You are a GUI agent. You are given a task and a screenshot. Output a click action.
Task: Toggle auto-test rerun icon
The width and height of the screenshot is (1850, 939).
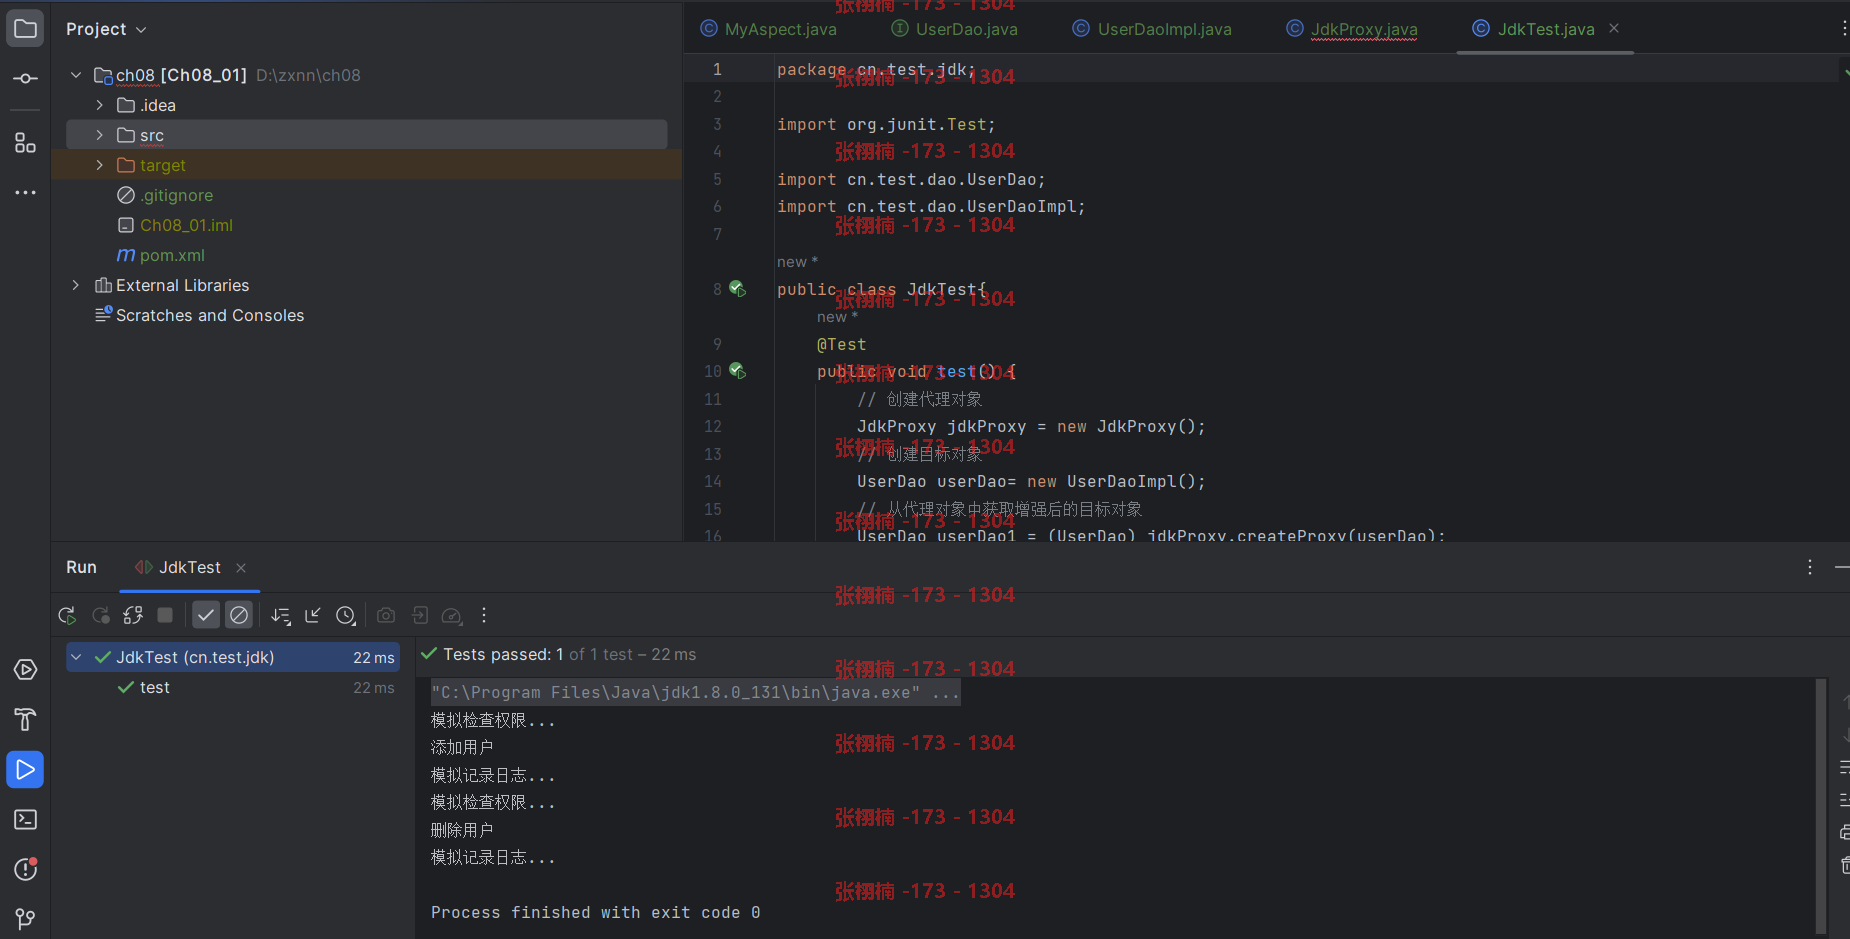click(x=133, y=615)
